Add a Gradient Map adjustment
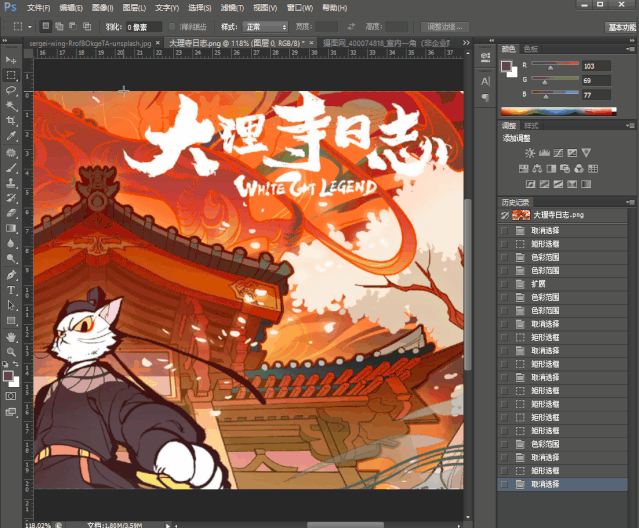 [586, 184]
